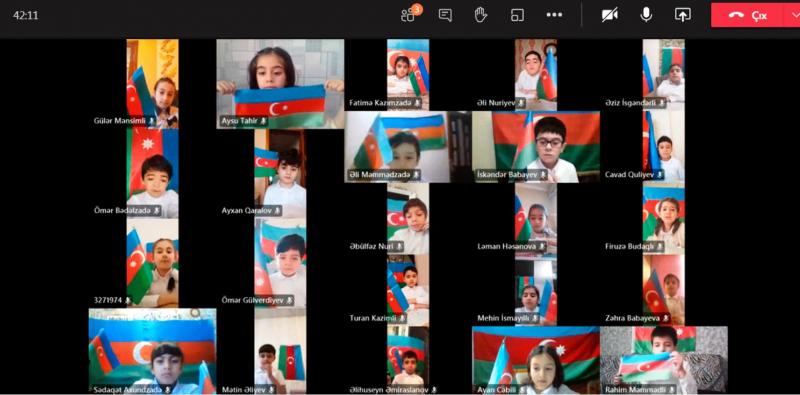The height and width of the screenshot is (395, 800).
Task: Click the 42:11 meeting timer
Action: (26, 15)
